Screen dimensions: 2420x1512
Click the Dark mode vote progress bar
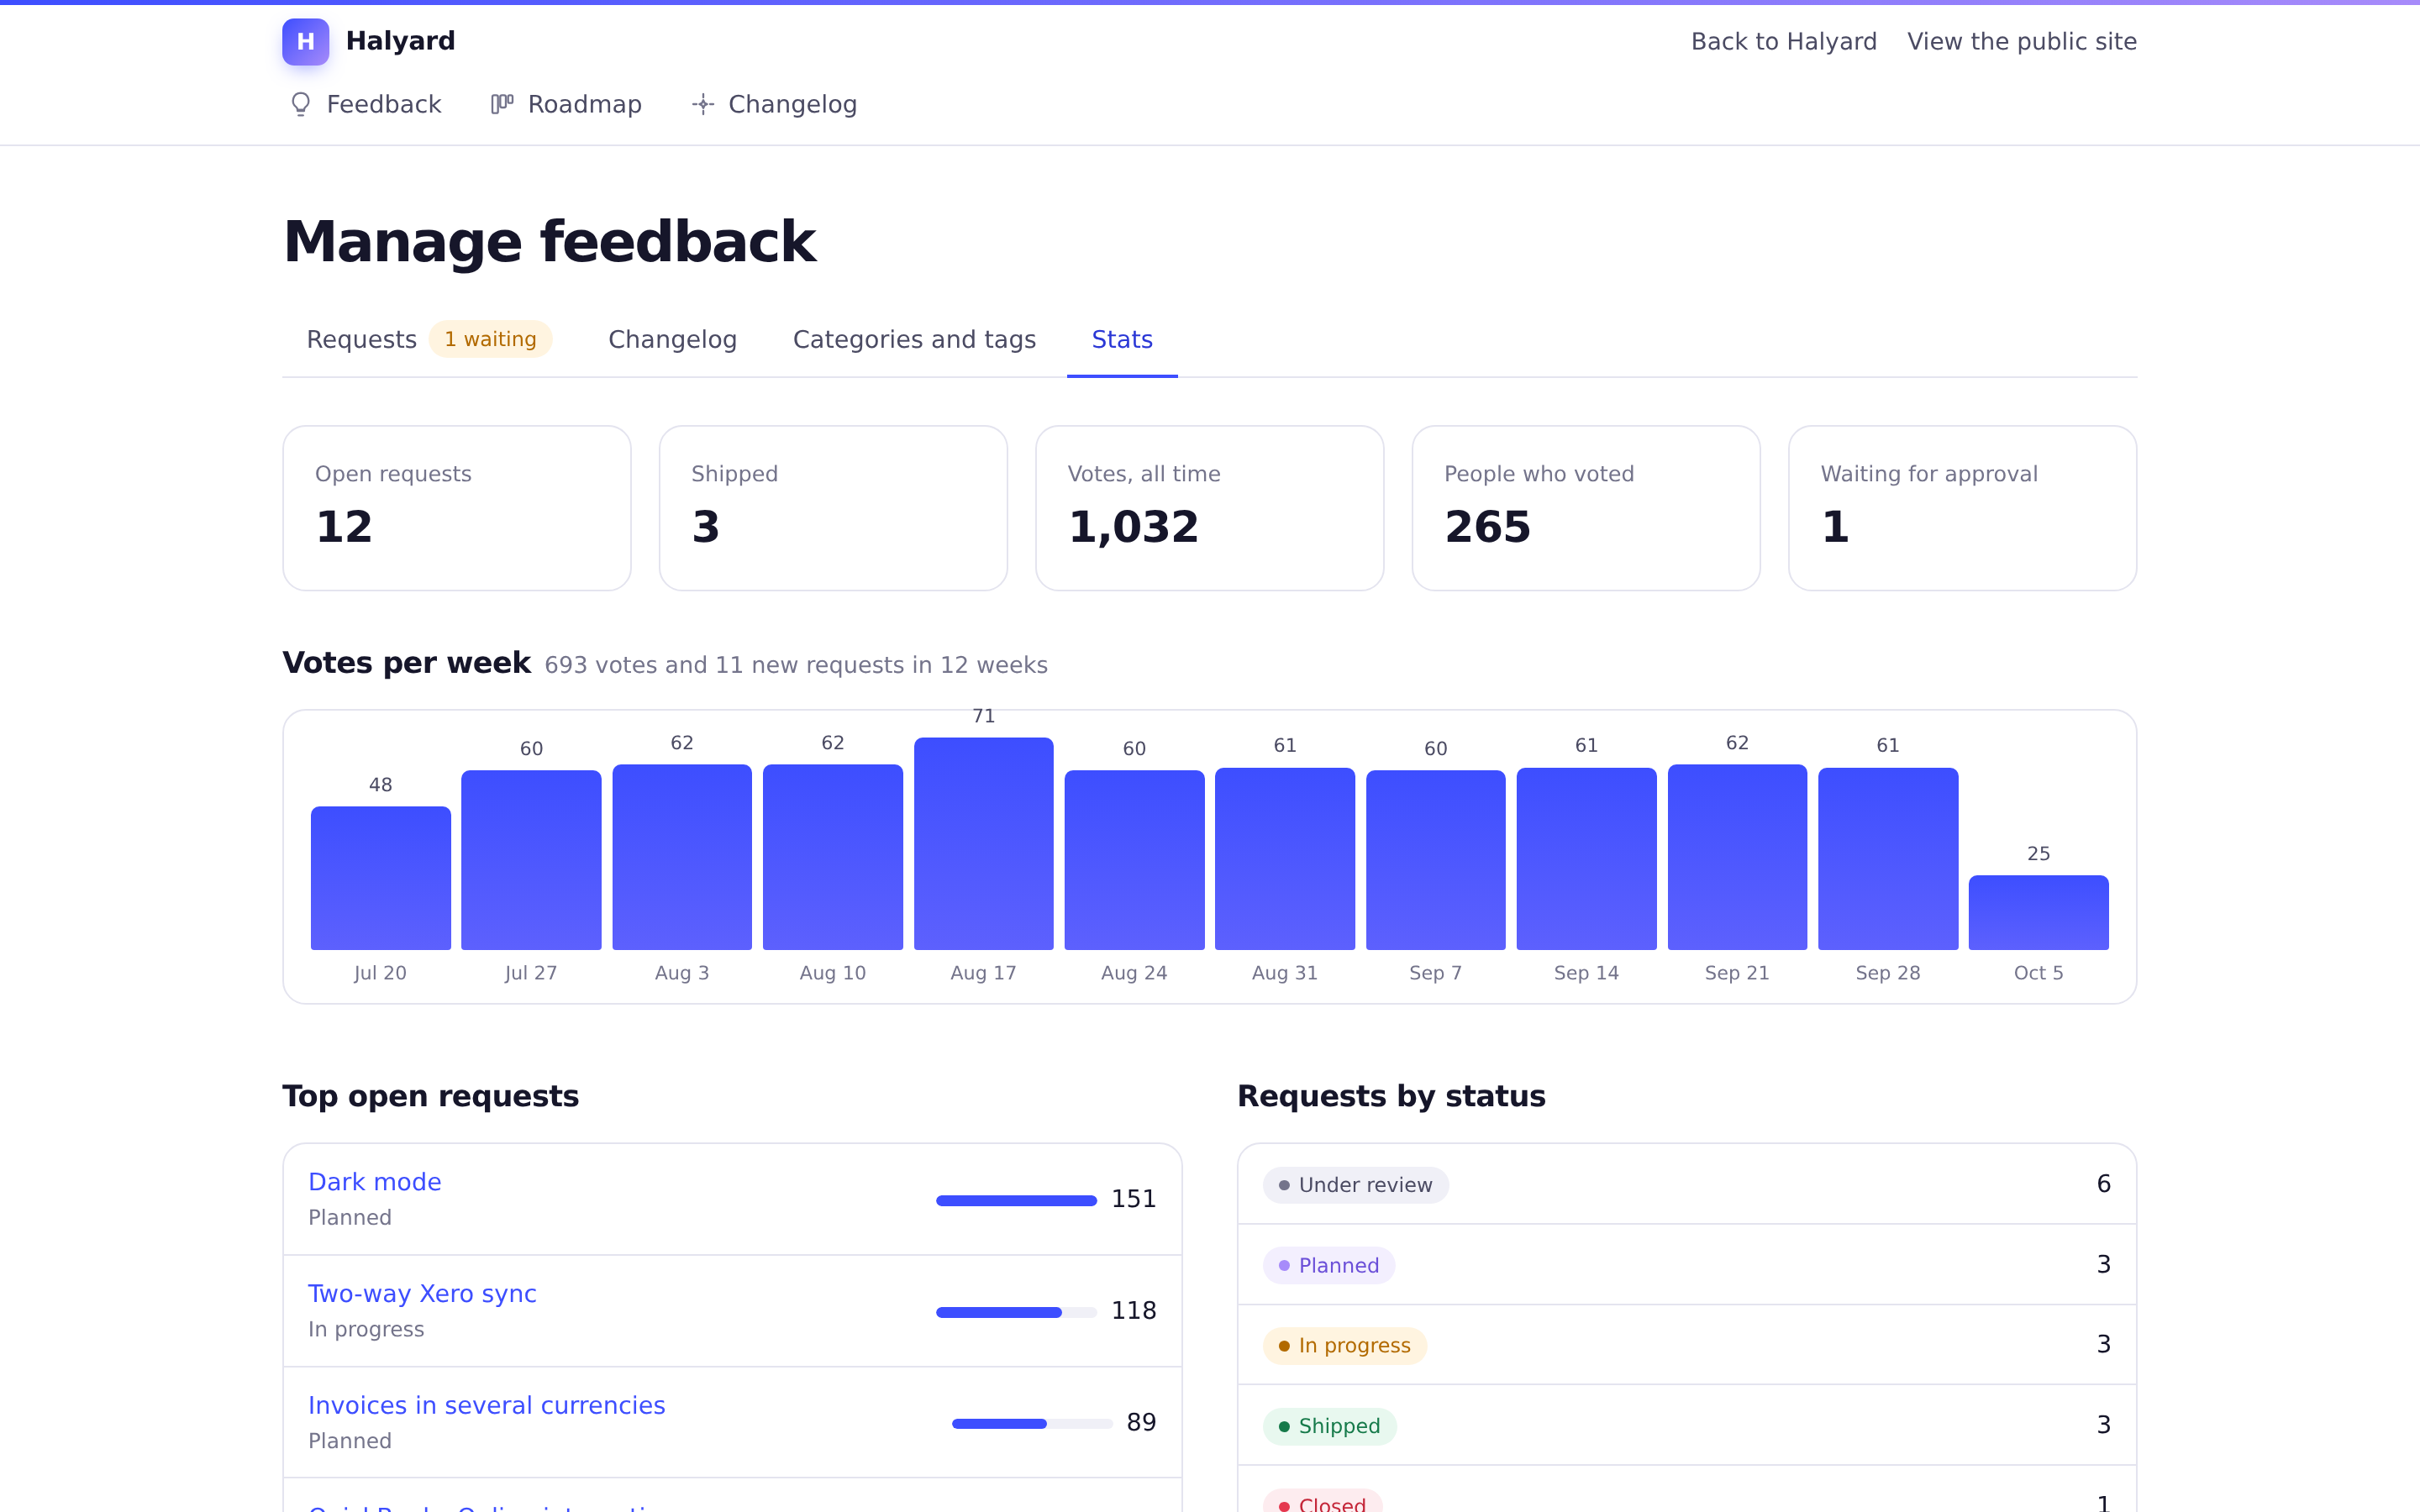(x=1016, y=1200)
